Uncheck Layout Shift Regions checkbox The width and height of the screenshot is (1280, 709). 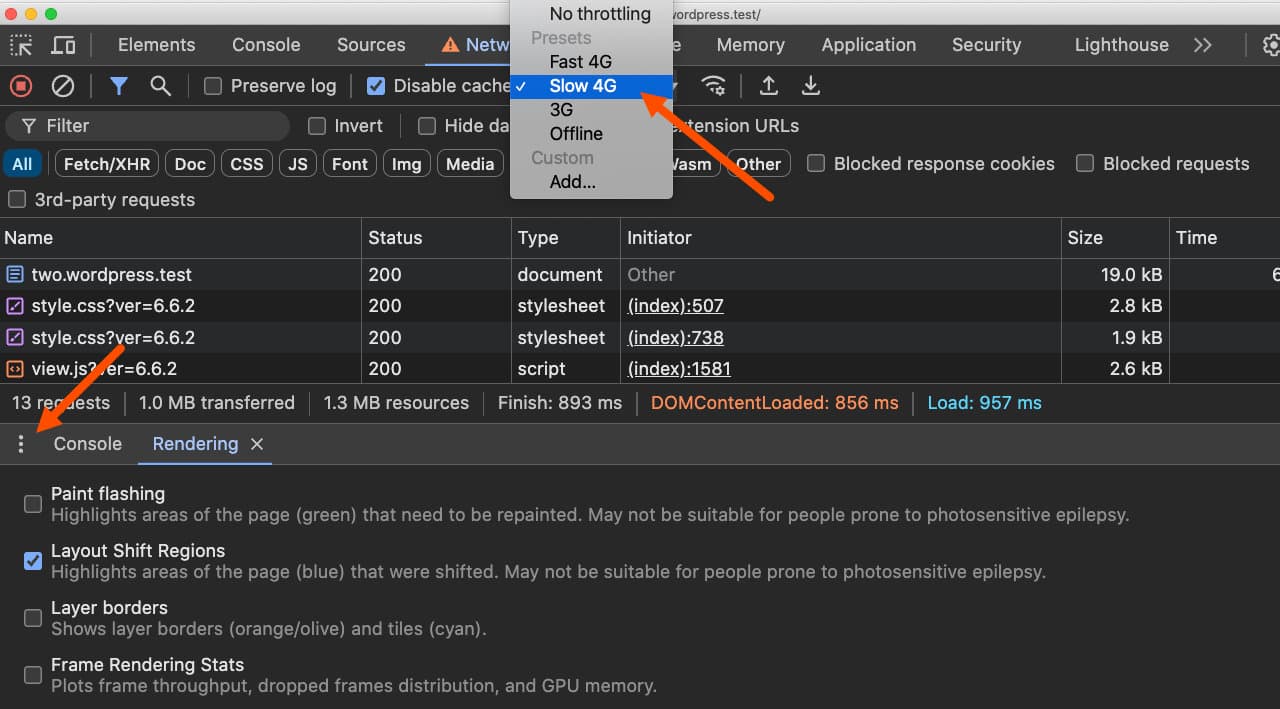33,561
